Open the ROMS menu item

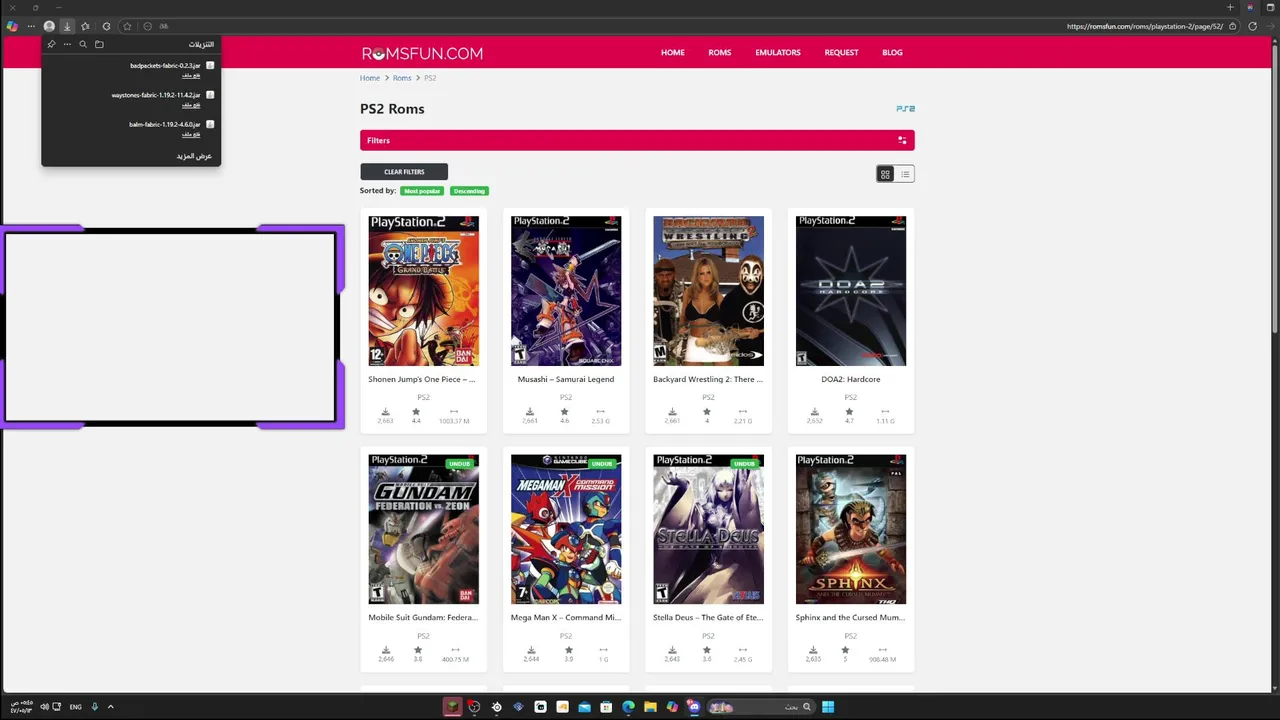(720, 53)
